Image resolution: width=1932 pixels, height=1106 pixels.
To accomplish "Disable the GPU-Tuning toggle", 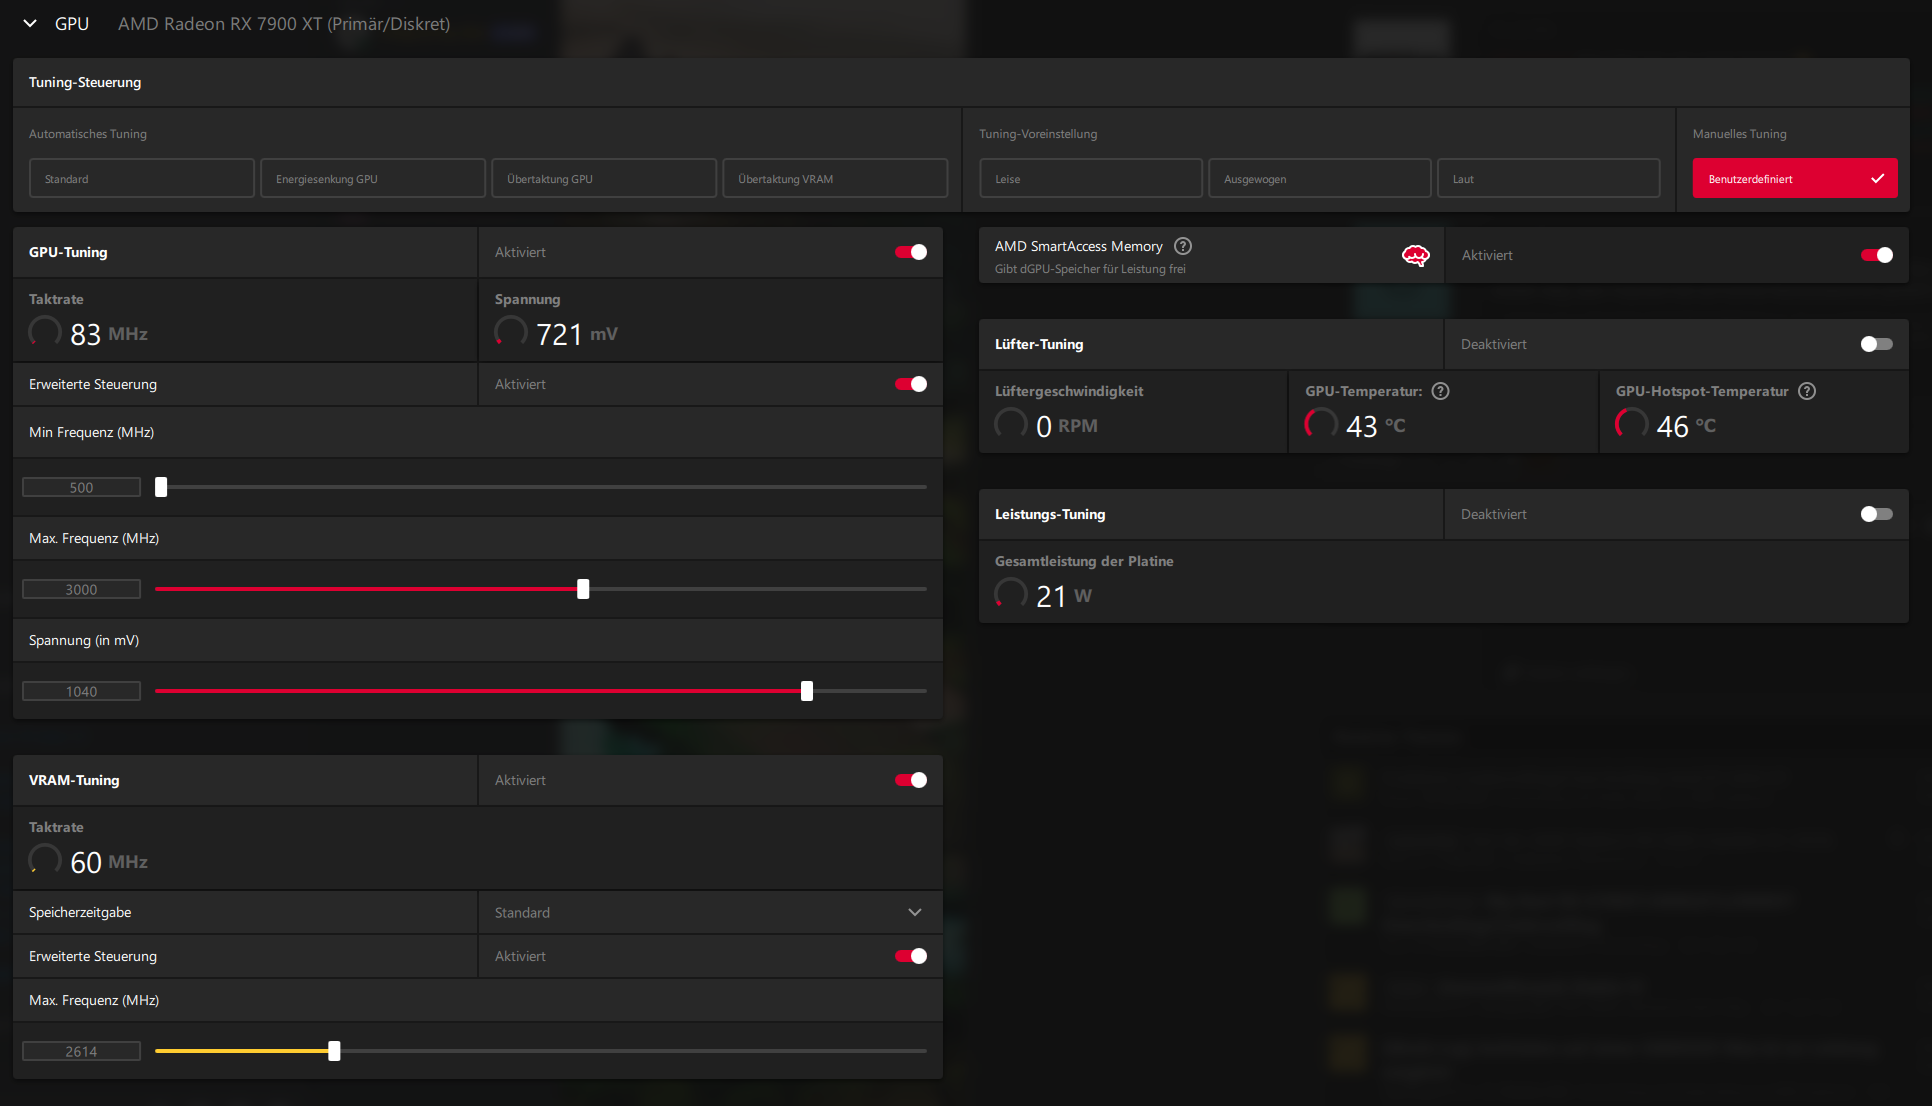I will 910,252.
